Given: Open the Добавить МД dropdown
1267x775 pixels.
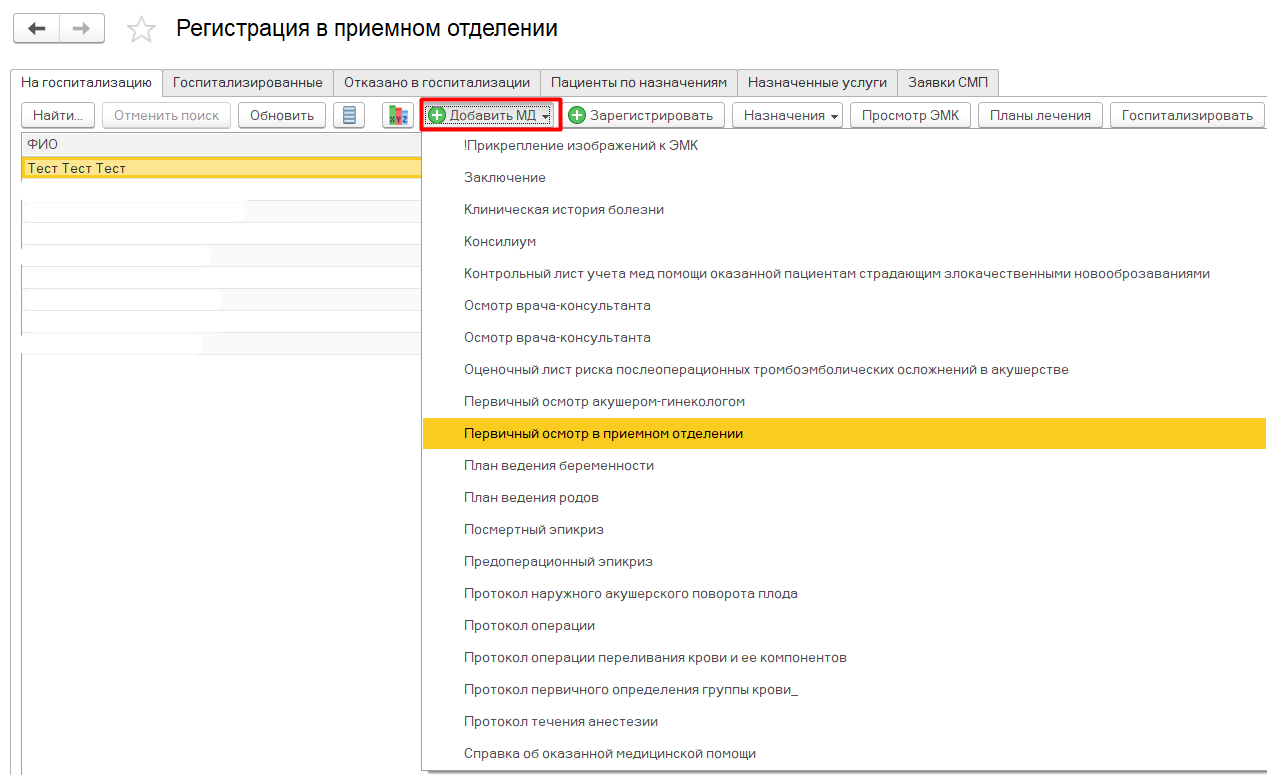Looking at the screenshot, I should coord(489,115).
